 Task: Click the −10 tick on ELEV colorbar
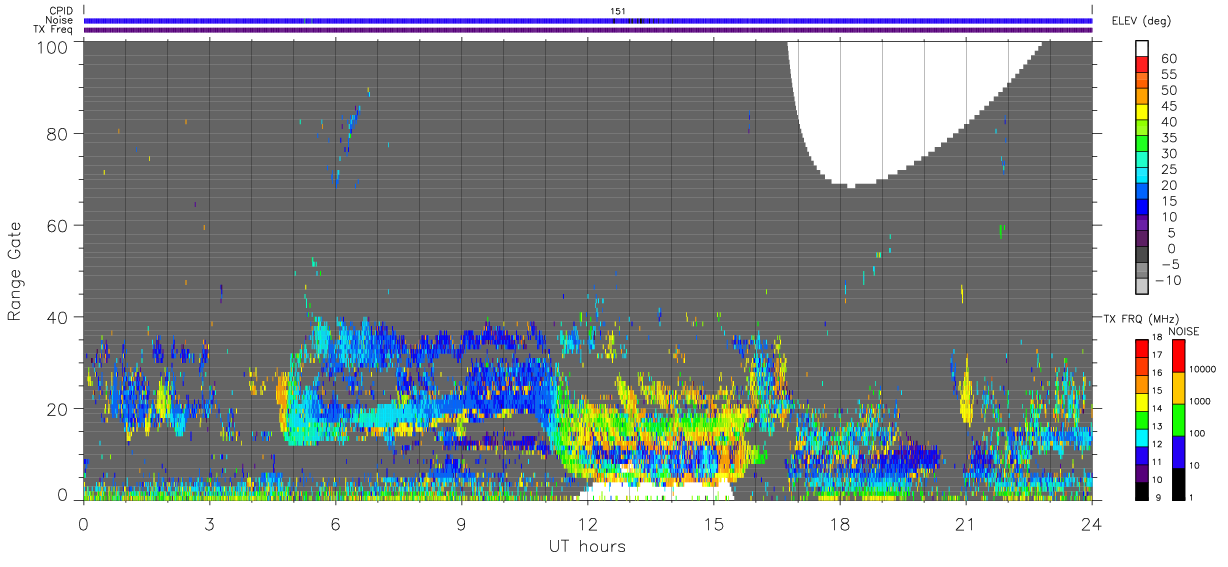click(1167, 280)
